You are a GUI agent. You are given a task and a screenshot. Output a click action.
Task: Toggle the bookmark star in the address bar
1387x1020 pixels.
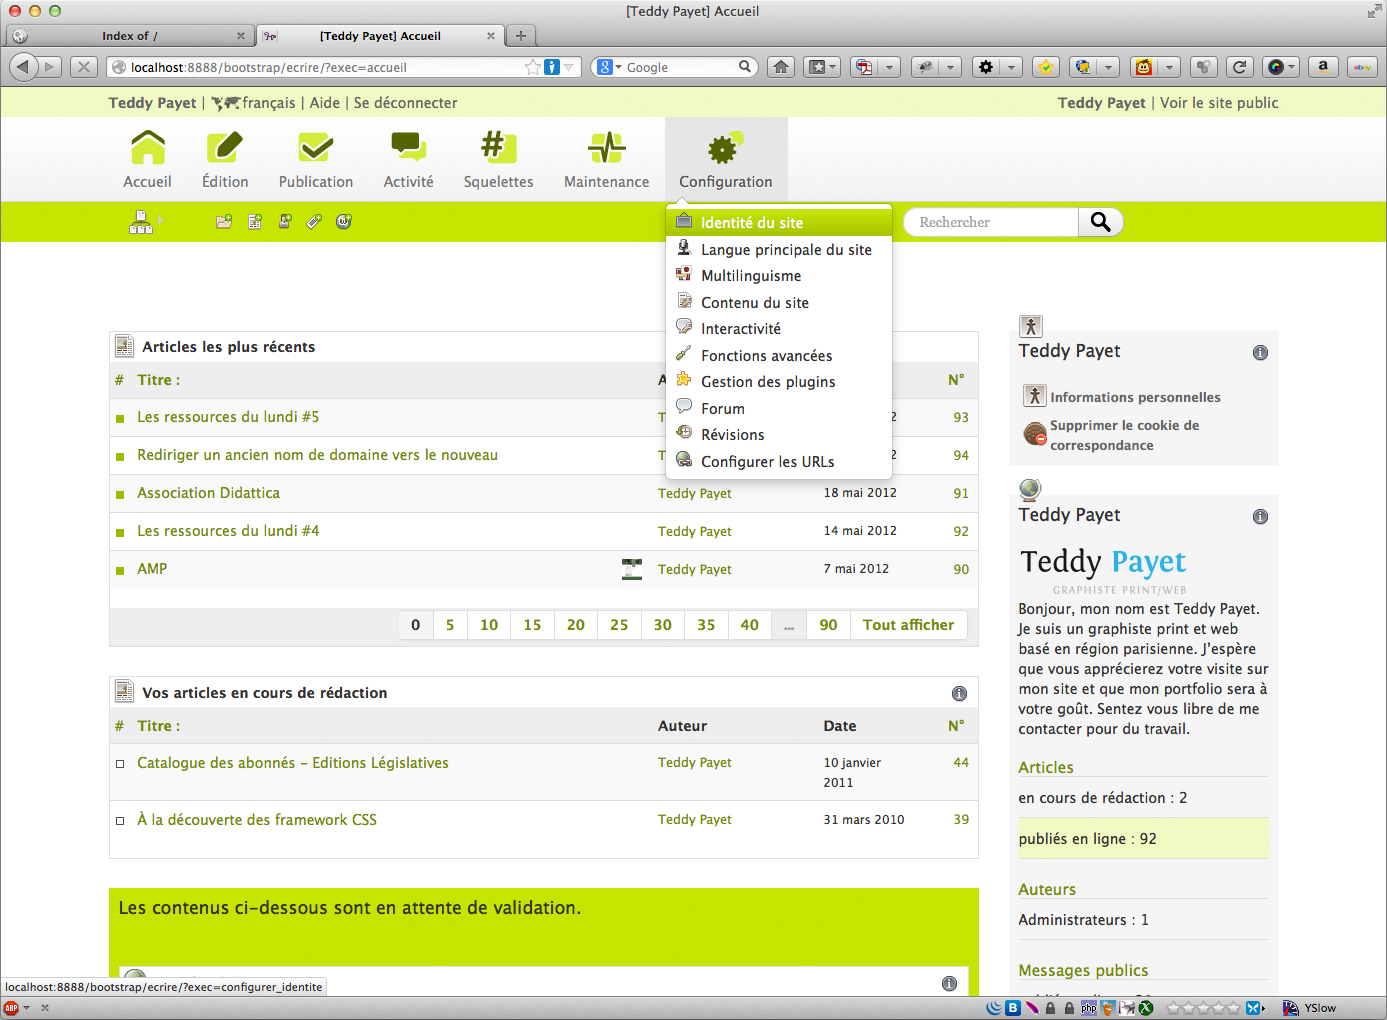coord(533,67)
